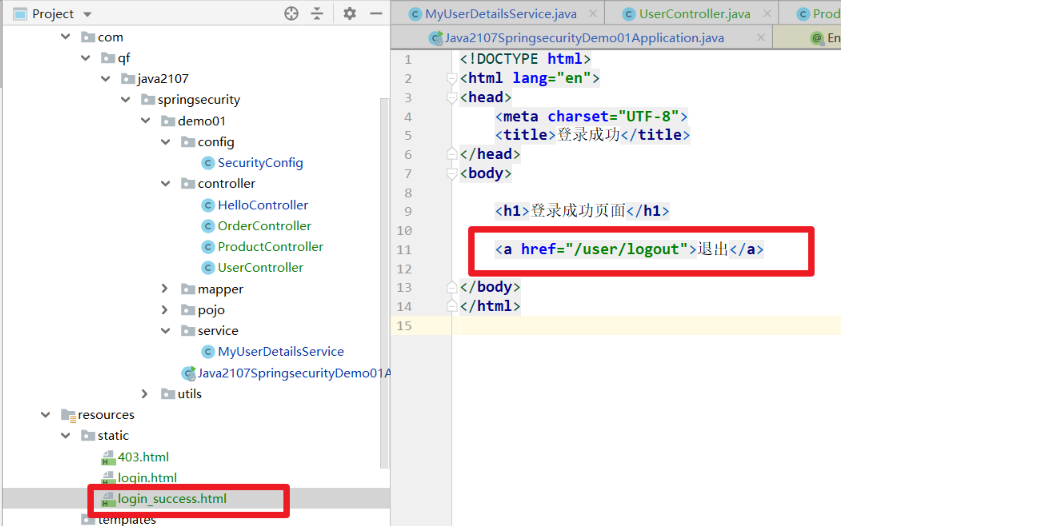Viewport: 1063px width, 526px height.
Task: Collapse the java2107 package
Action: pyautogui.click(x=105, y=79)
